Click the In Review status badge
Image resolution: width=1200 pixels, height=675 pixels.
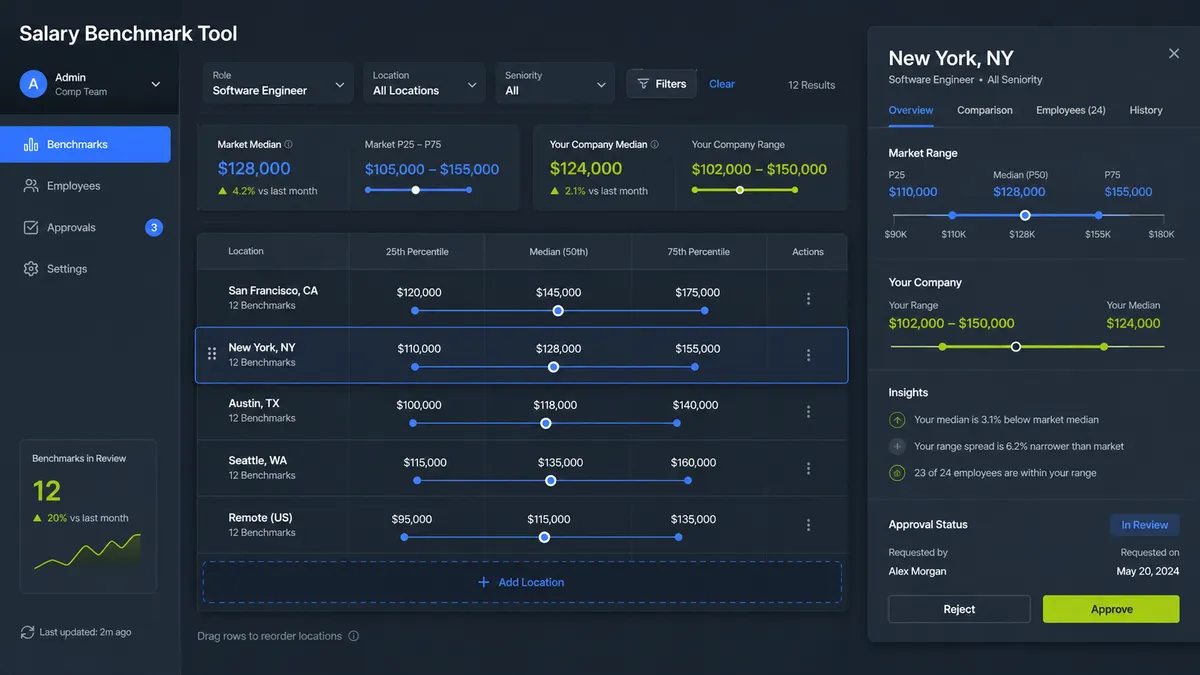(x=1145, y=525)
